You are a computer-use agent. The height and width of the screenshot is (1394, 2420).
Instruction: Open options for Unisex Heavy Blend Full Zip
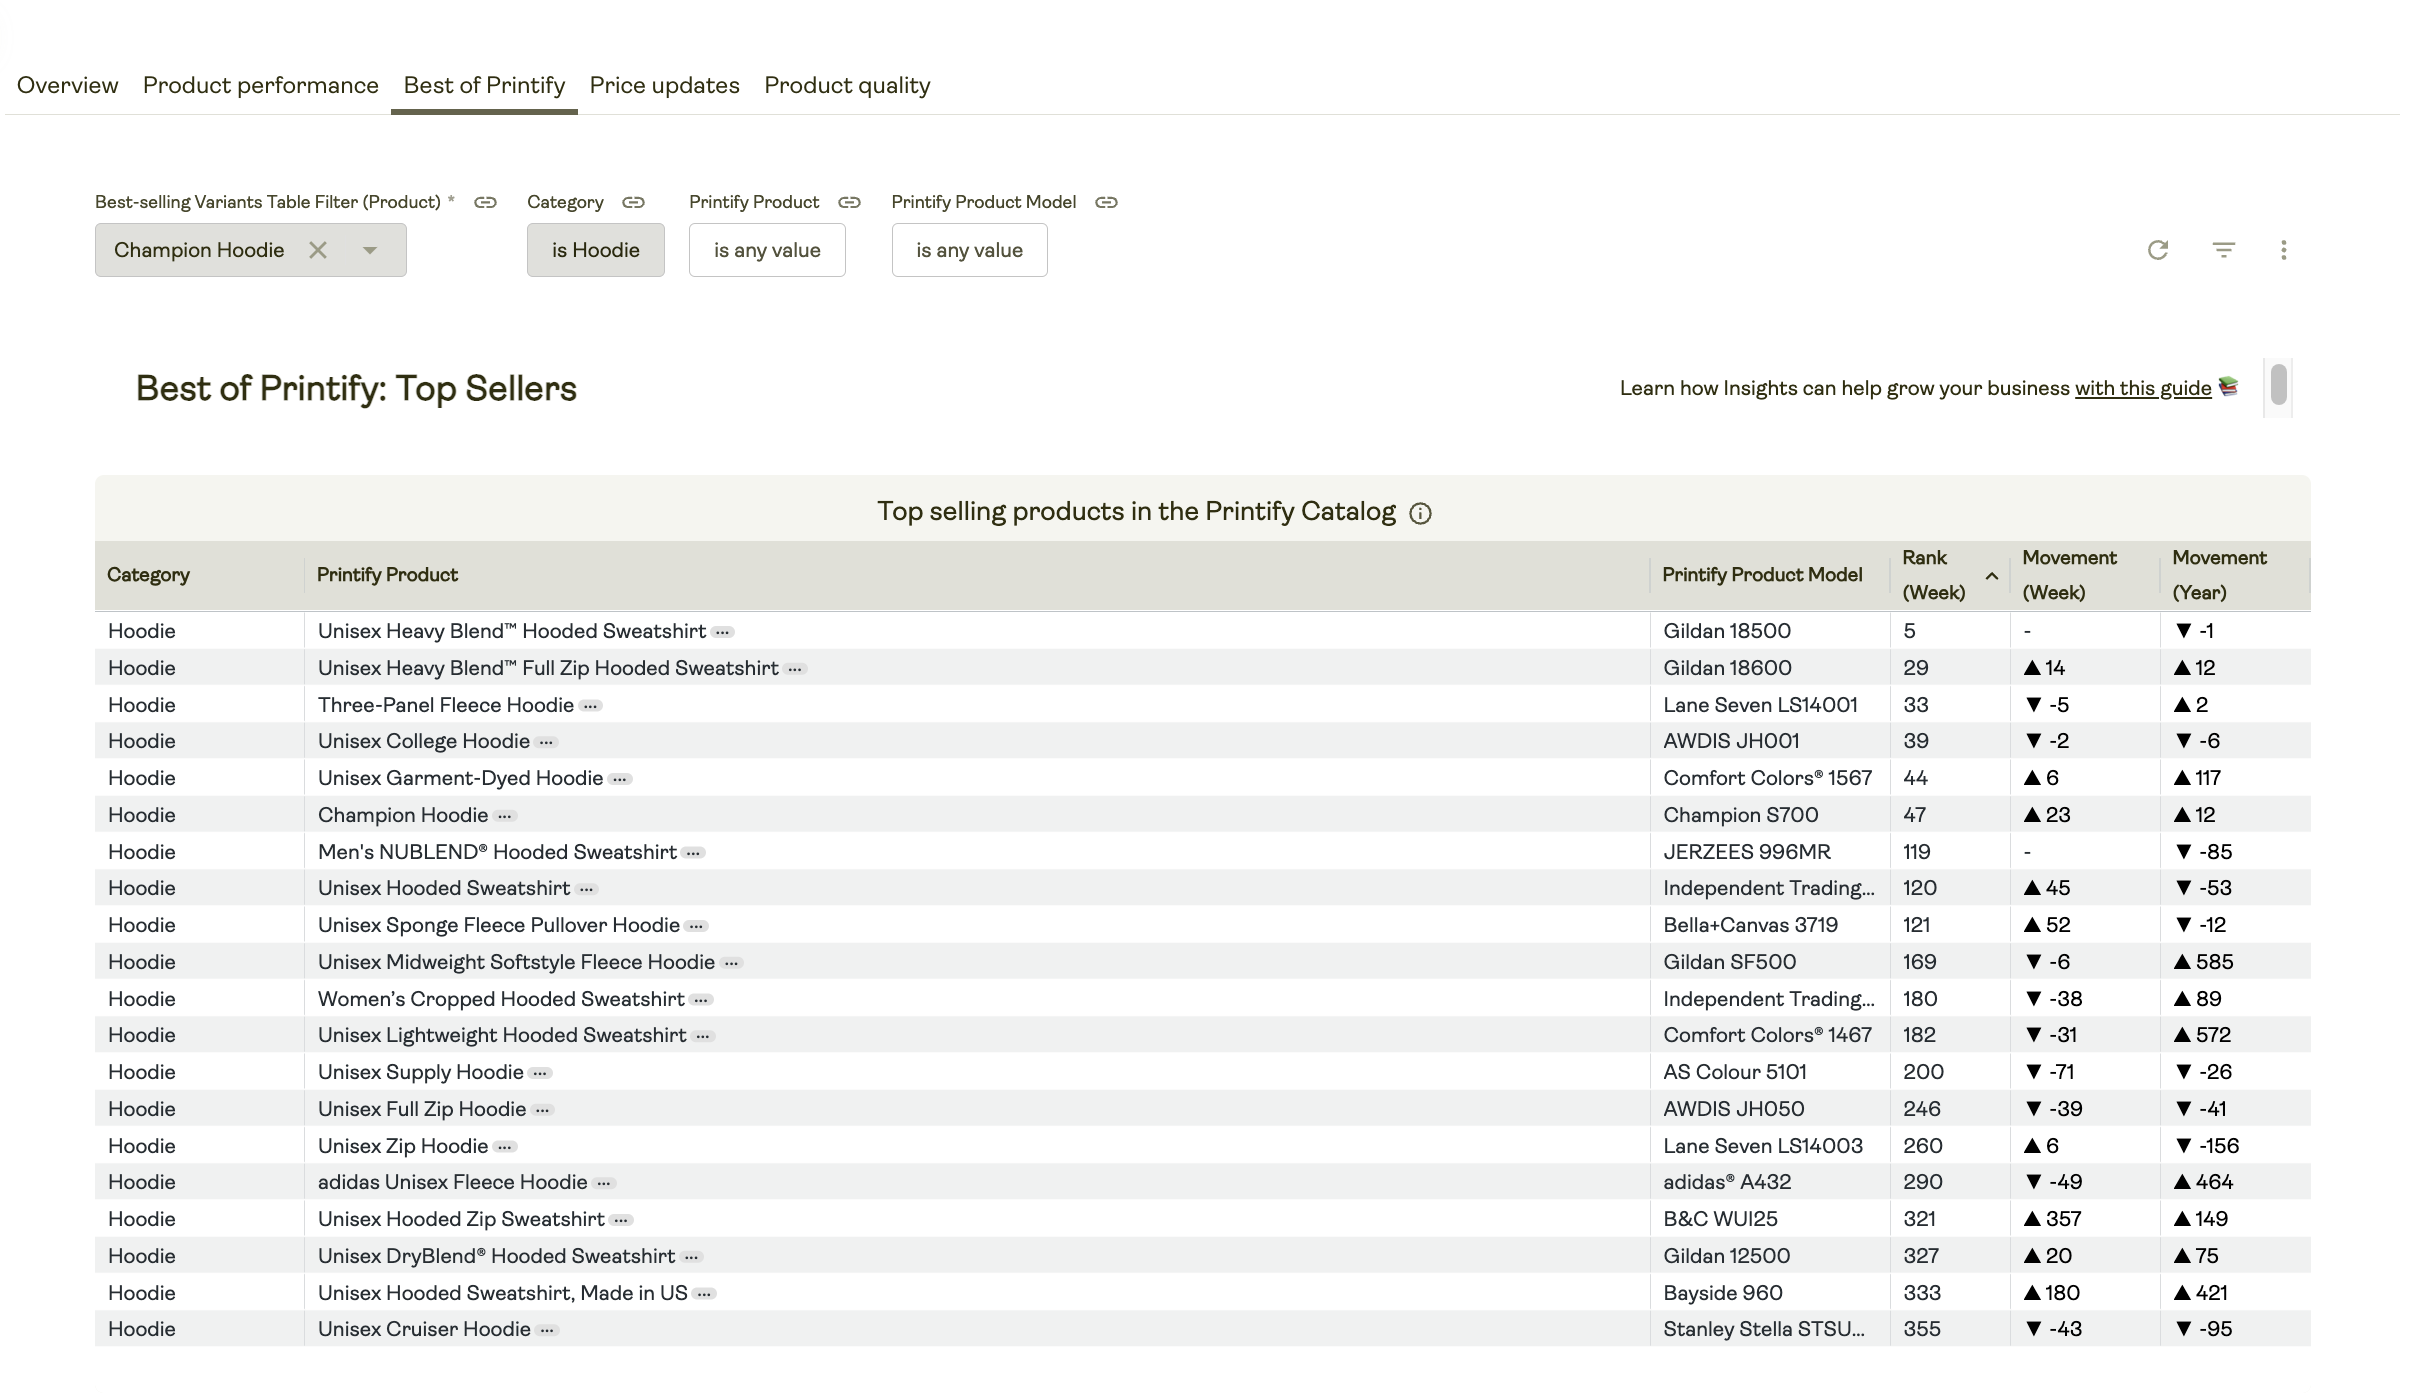[795, 669]
